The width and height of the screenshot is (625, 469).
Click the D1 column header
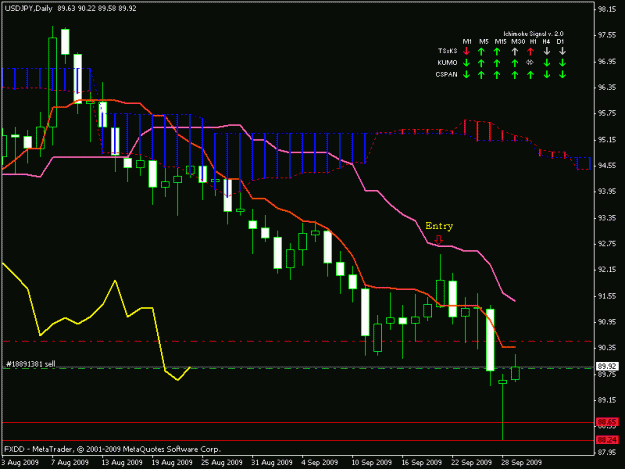[560, 41]
